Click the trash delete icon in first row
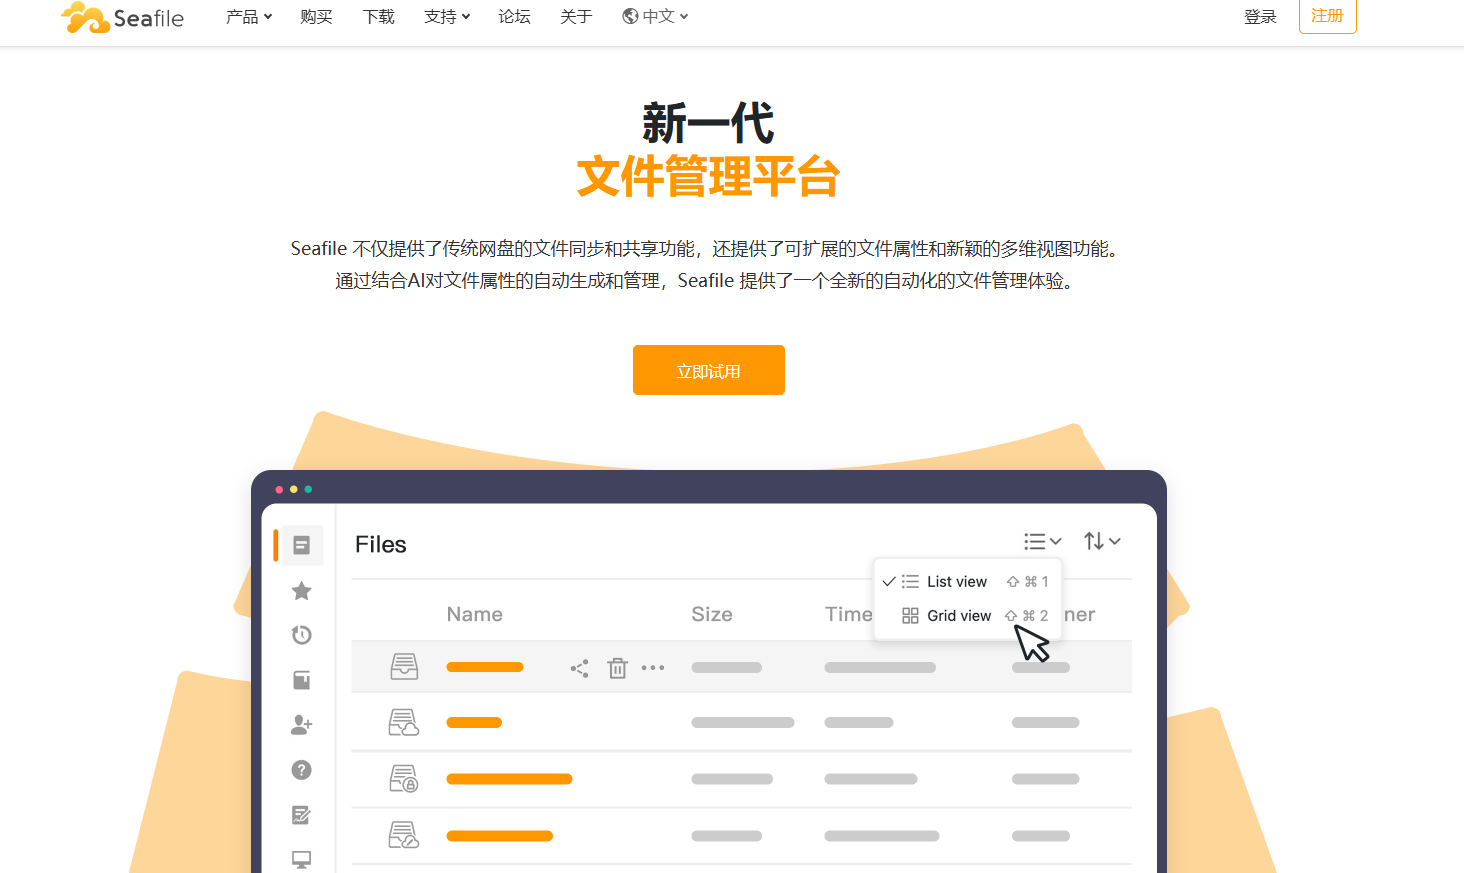Screen dimensions: 1464x873 pos(618,668)
